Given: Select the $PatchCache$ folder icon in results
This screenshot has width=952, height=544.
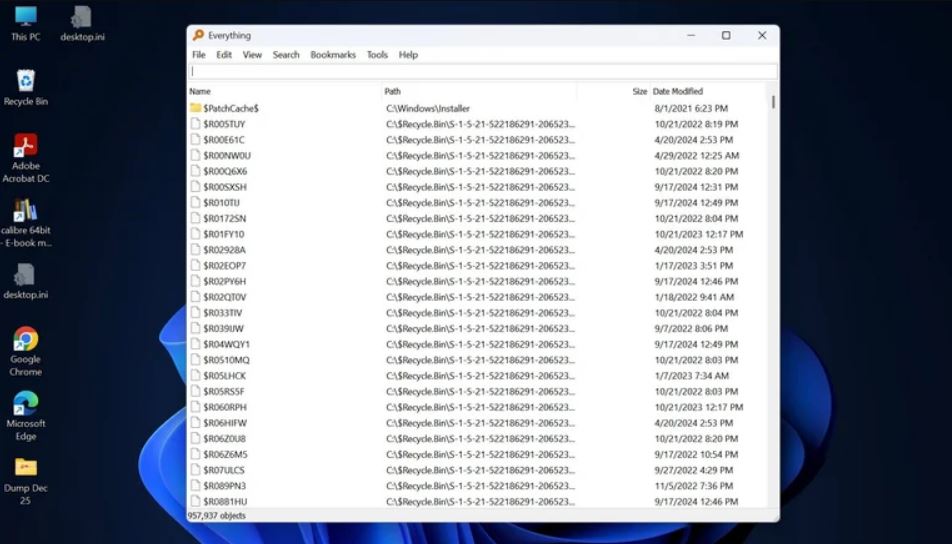Looking at the screenshot, I should coord(196,108).
